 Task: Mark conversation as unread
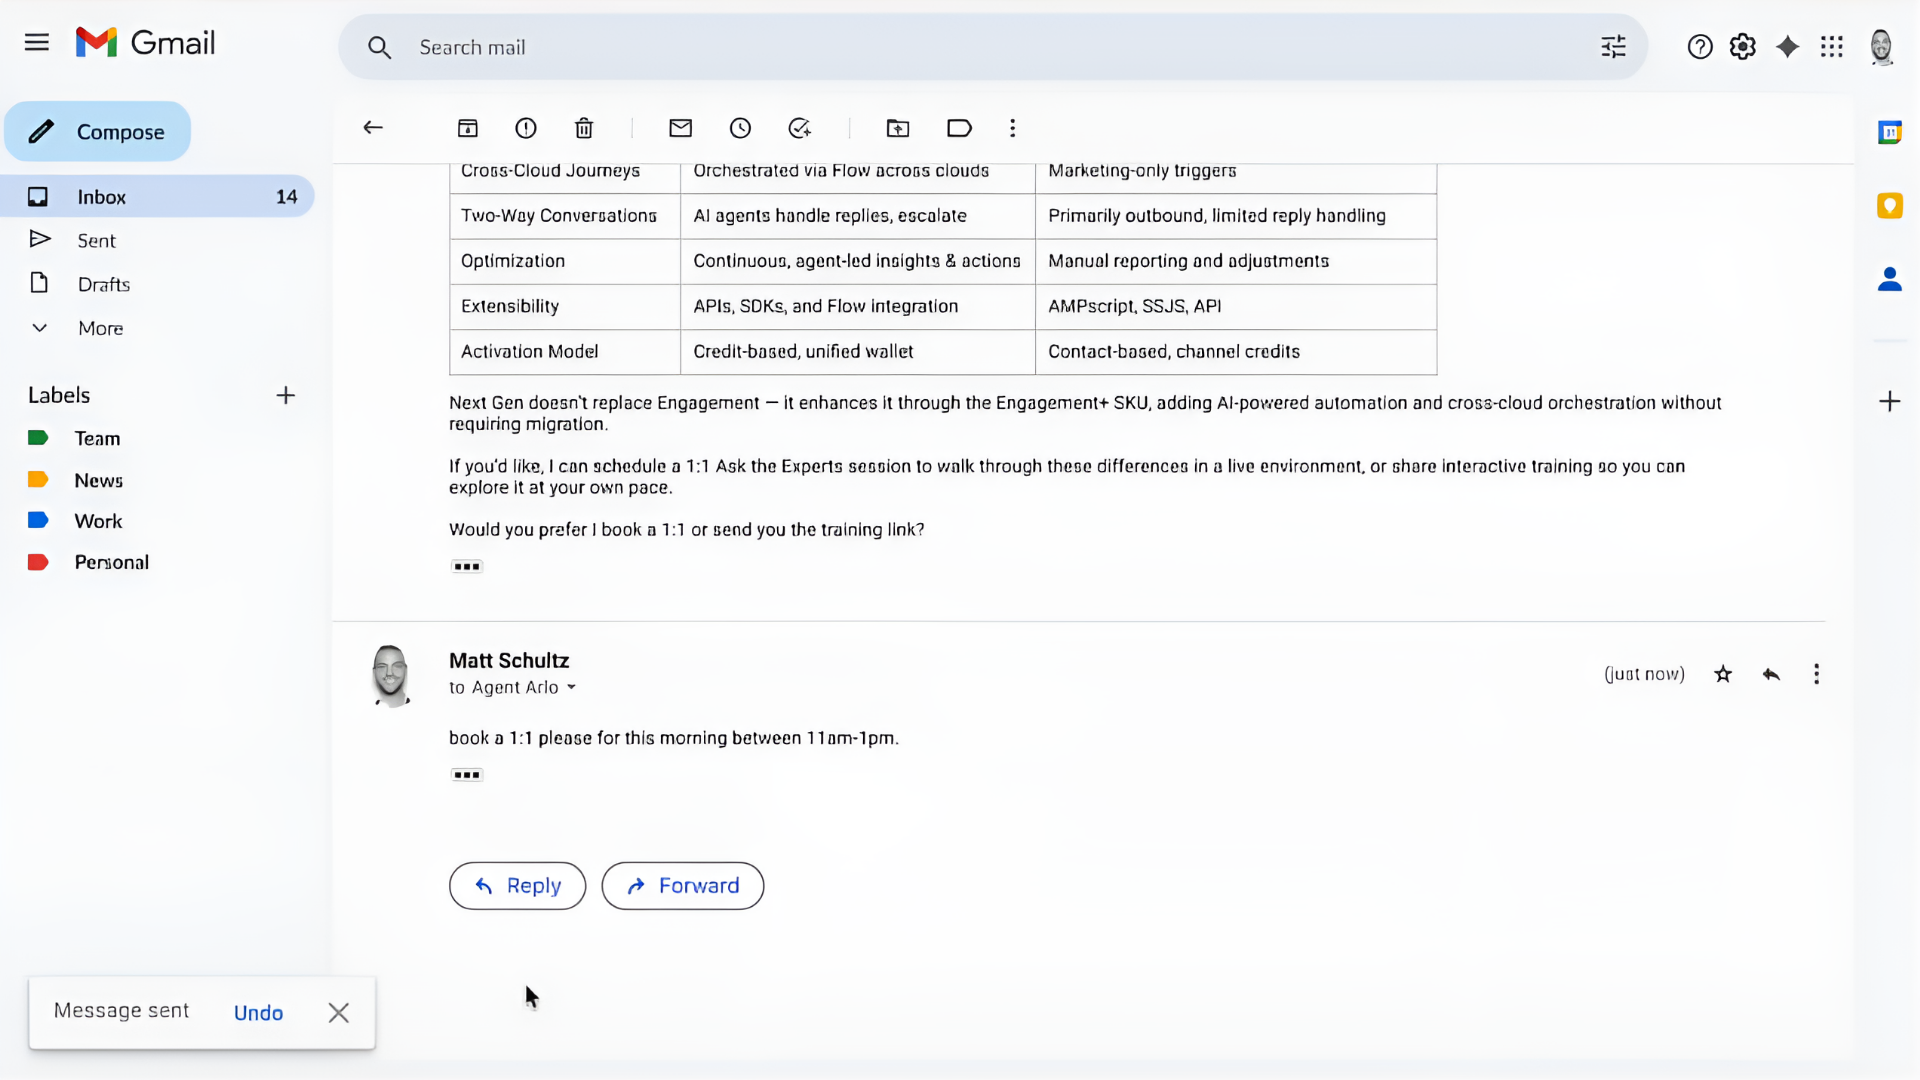tap(680, 128)
